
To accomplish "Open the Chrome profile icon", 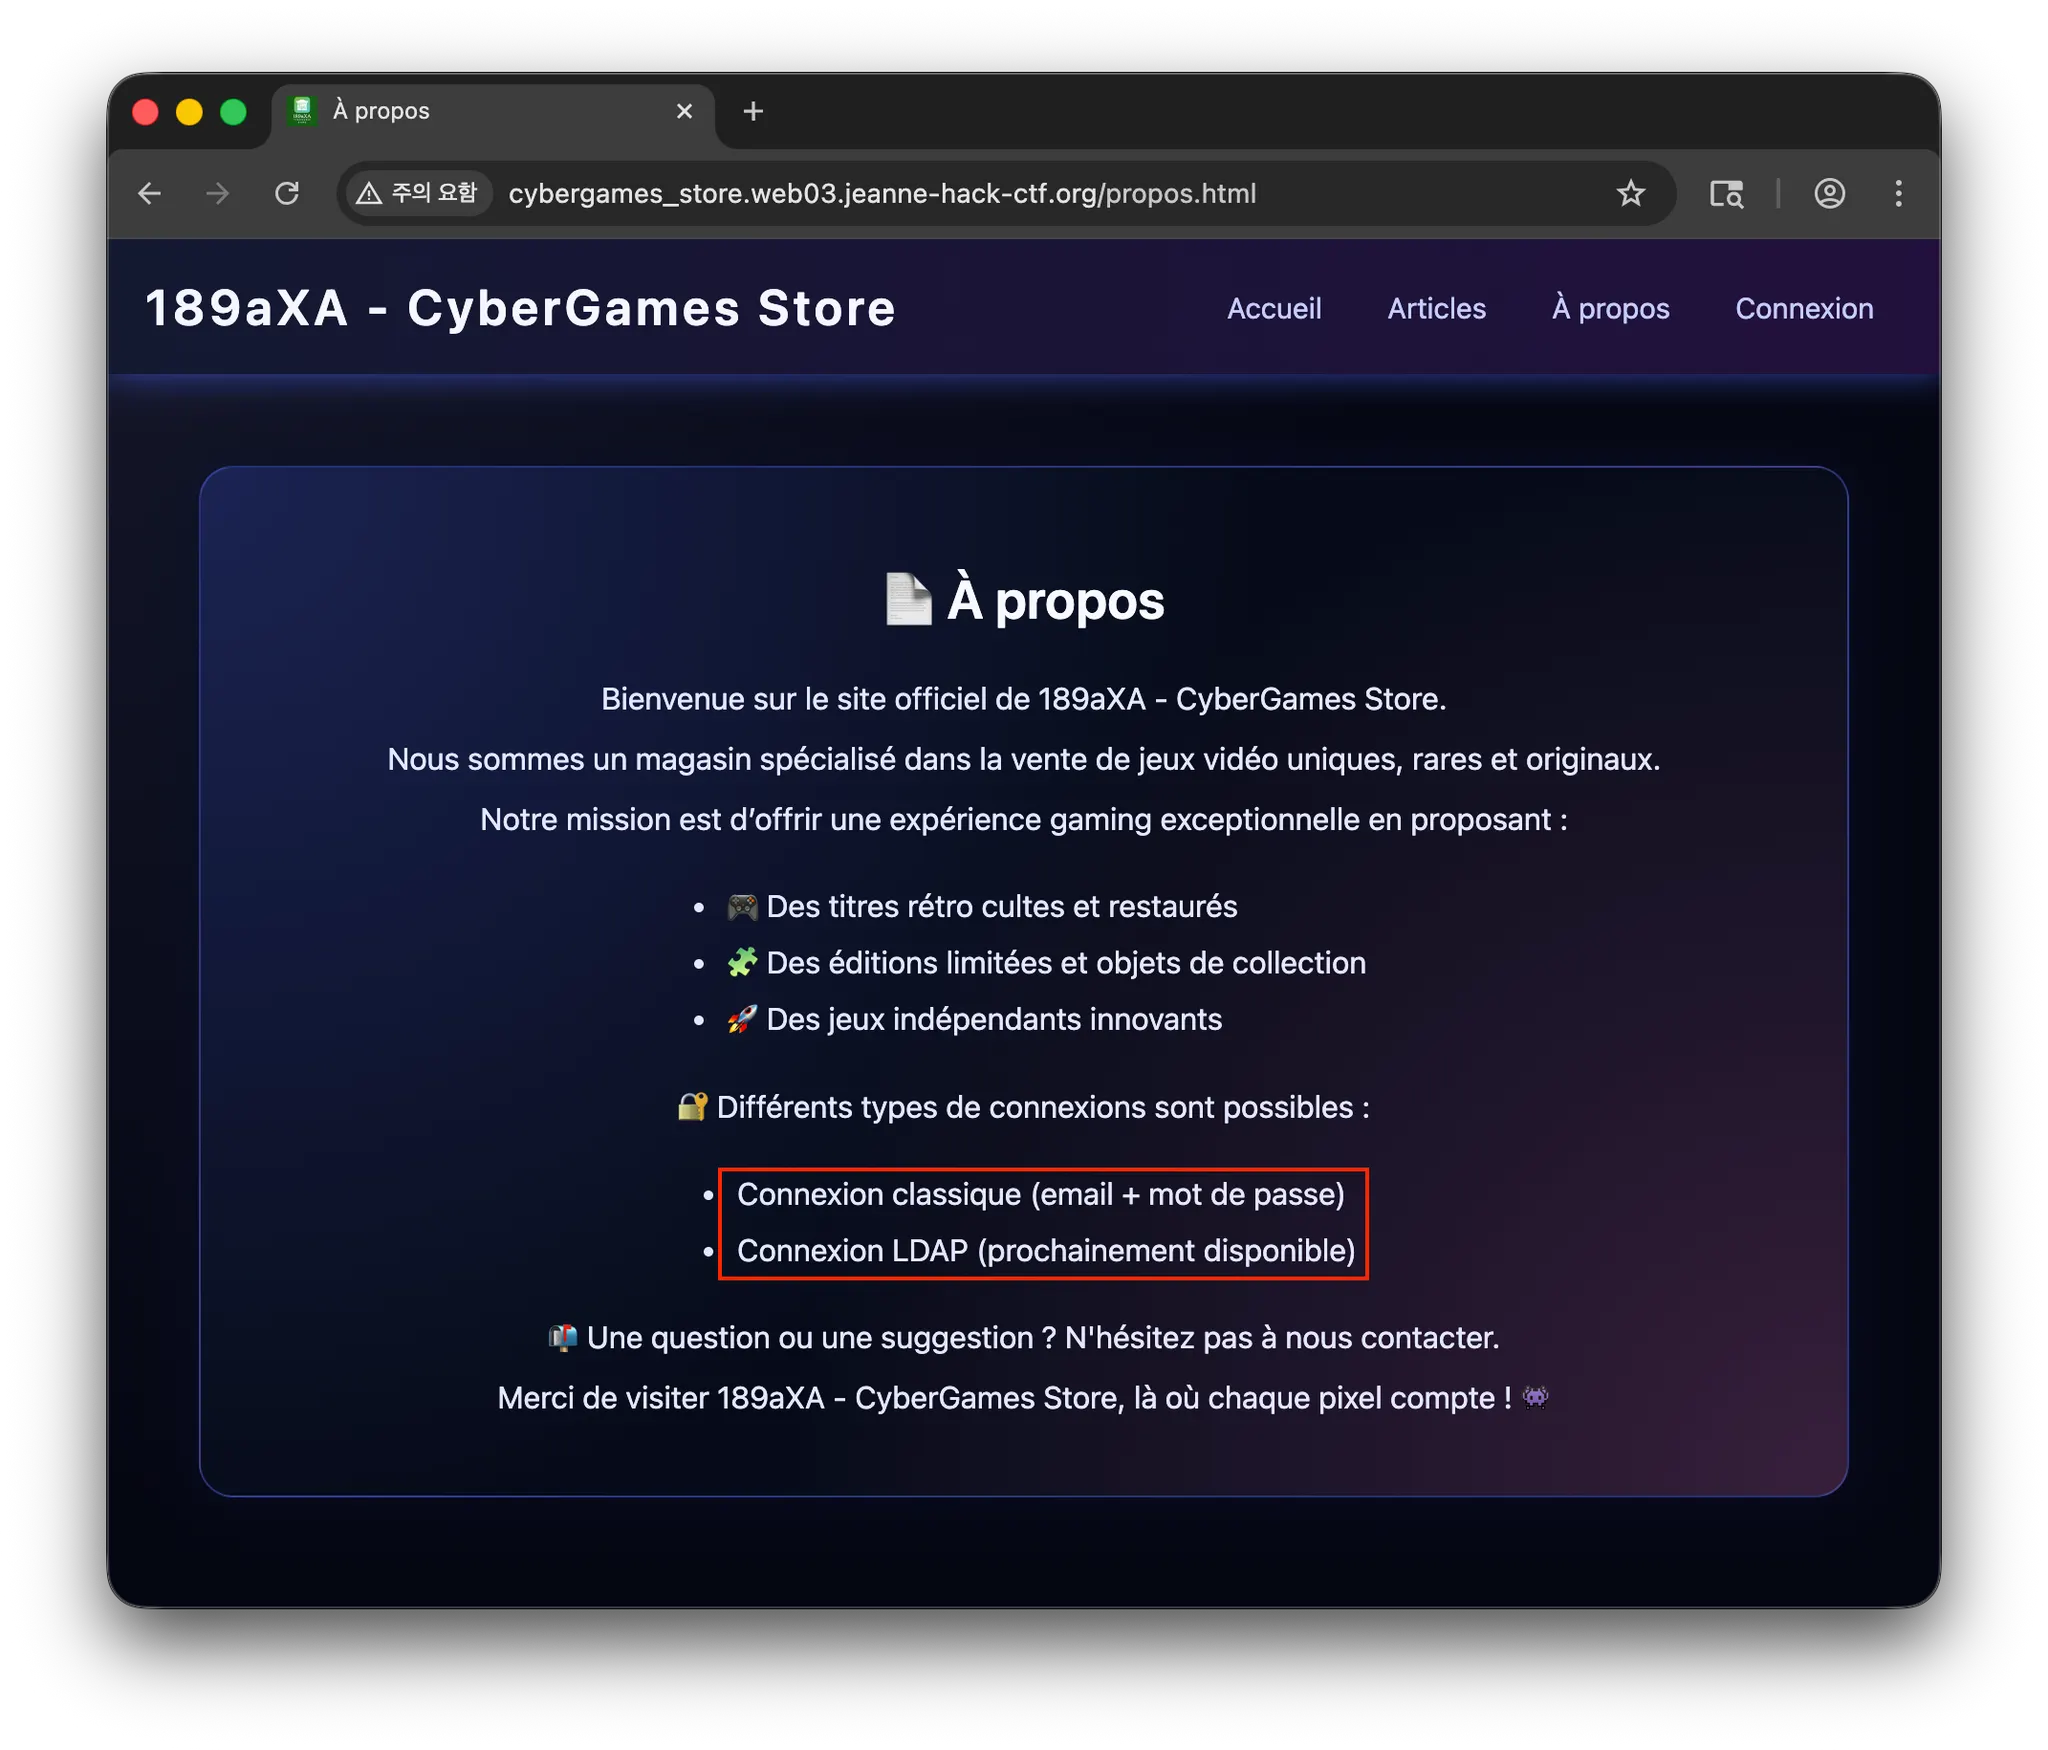I will tap(1829, 193).
